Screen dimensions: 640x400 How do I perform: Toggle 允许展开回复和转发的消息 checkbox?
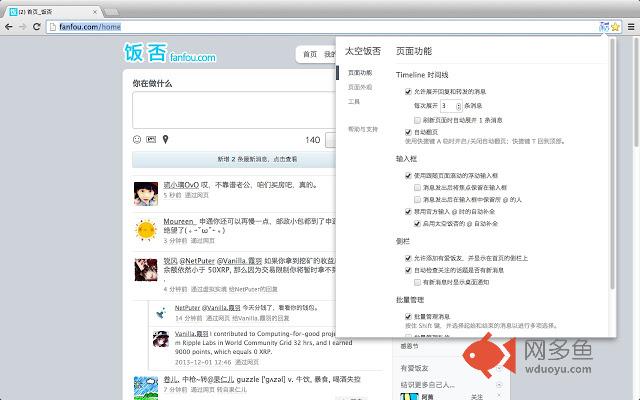[x=409, y=91]
